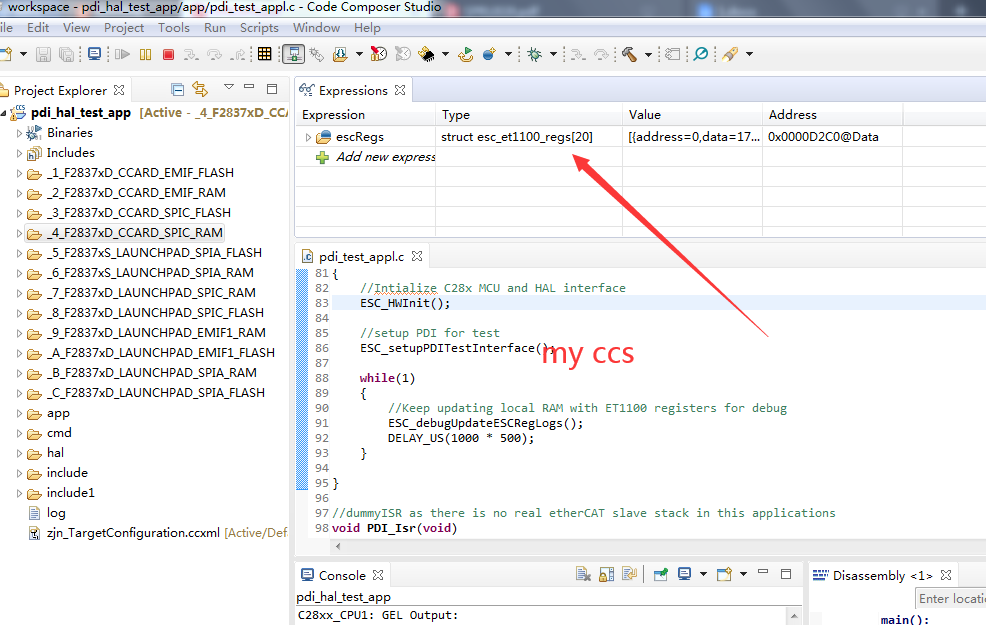Open the Open Console dropdown arrow
The width and height of the screenshot is (986, 625).
[x=743, y=574]
